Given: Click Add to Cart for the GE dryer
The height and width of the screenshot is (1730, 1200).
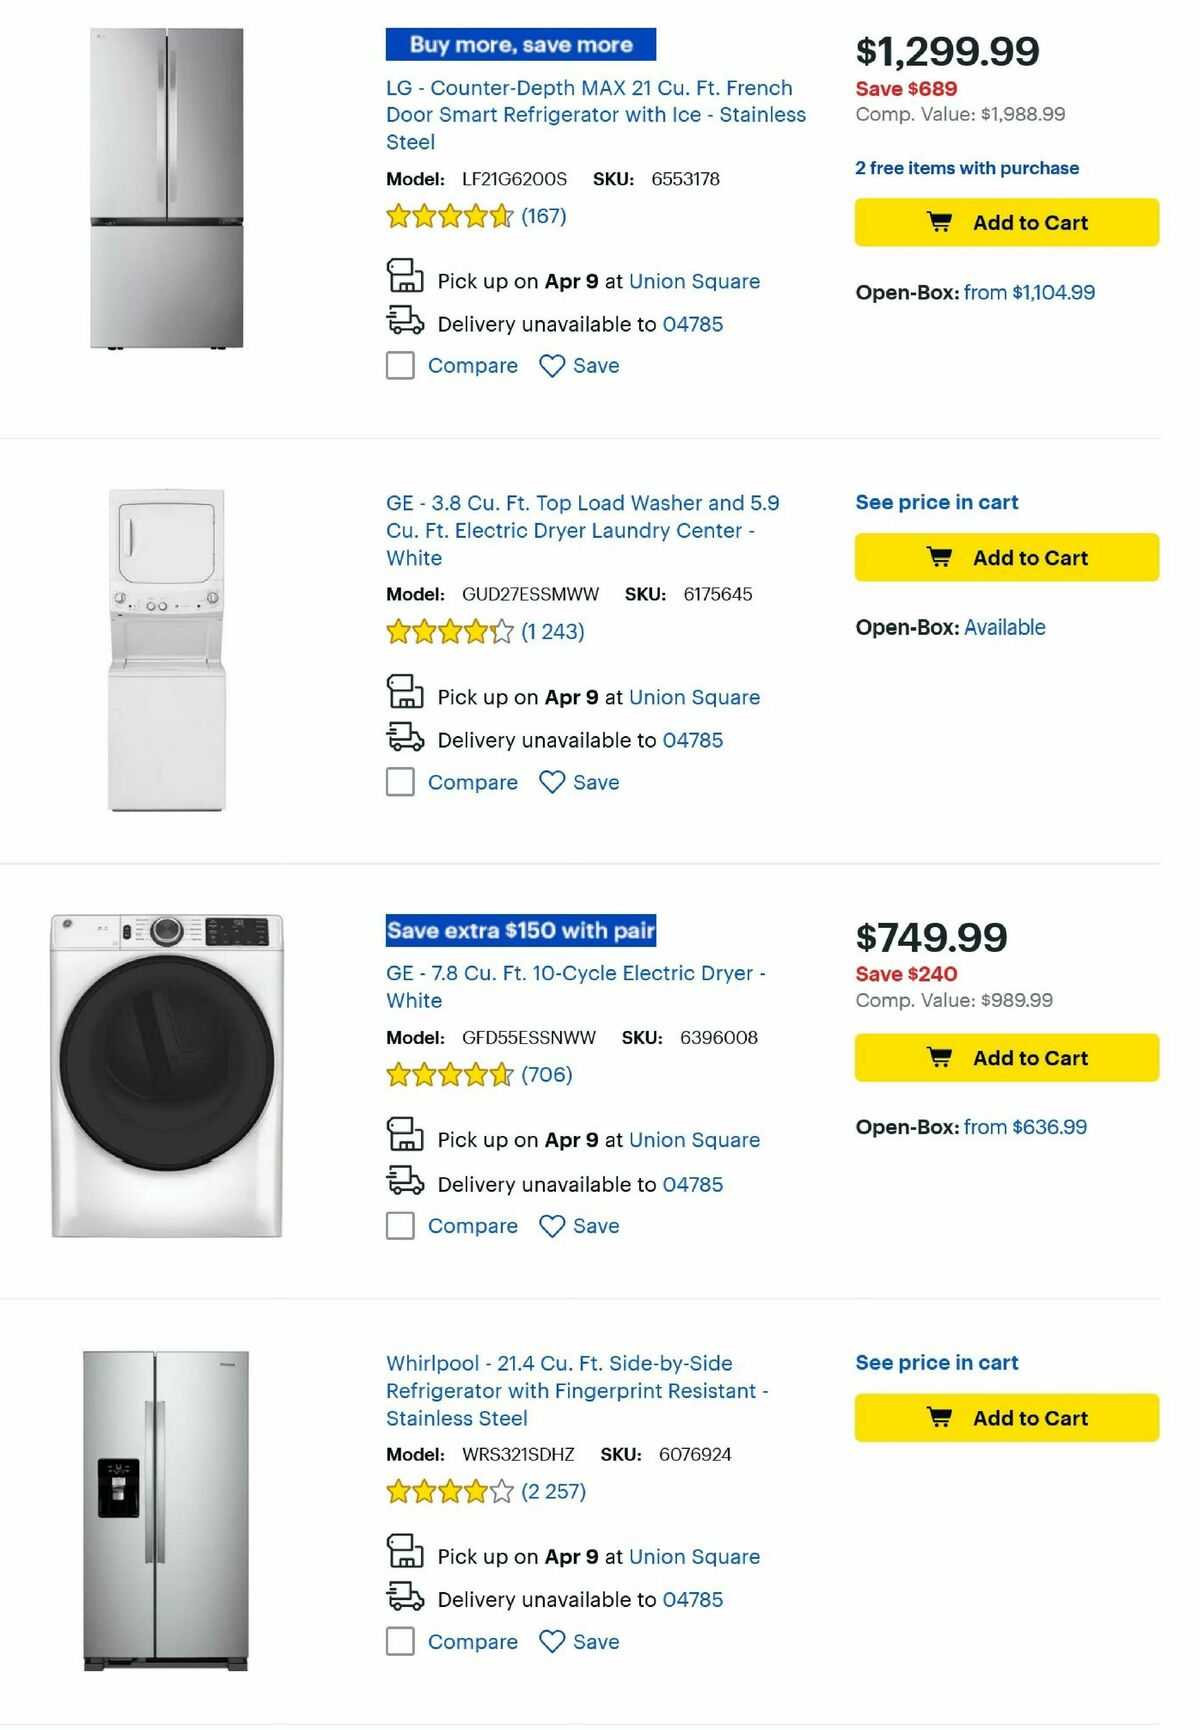Looking at the screenshot, I should pos(1006,1057).
